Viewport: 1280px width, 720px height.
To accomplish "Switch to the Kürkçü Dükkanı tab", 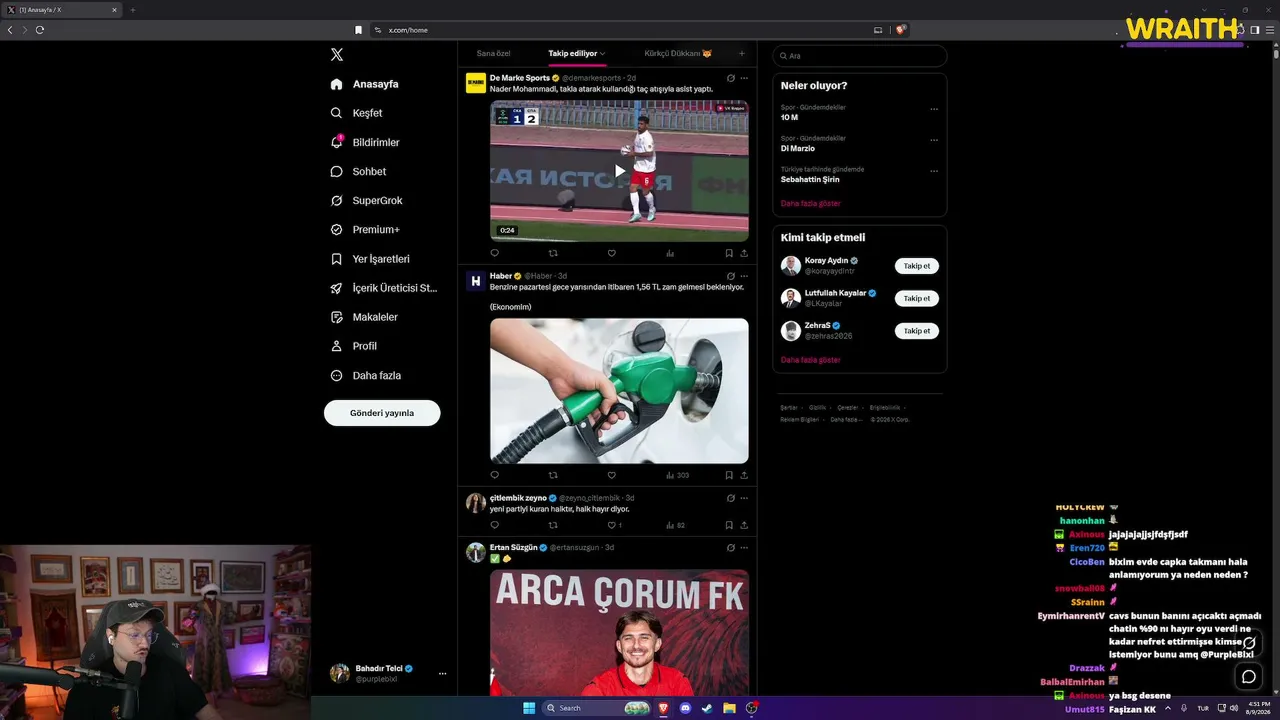I will (x=678, y=53).
